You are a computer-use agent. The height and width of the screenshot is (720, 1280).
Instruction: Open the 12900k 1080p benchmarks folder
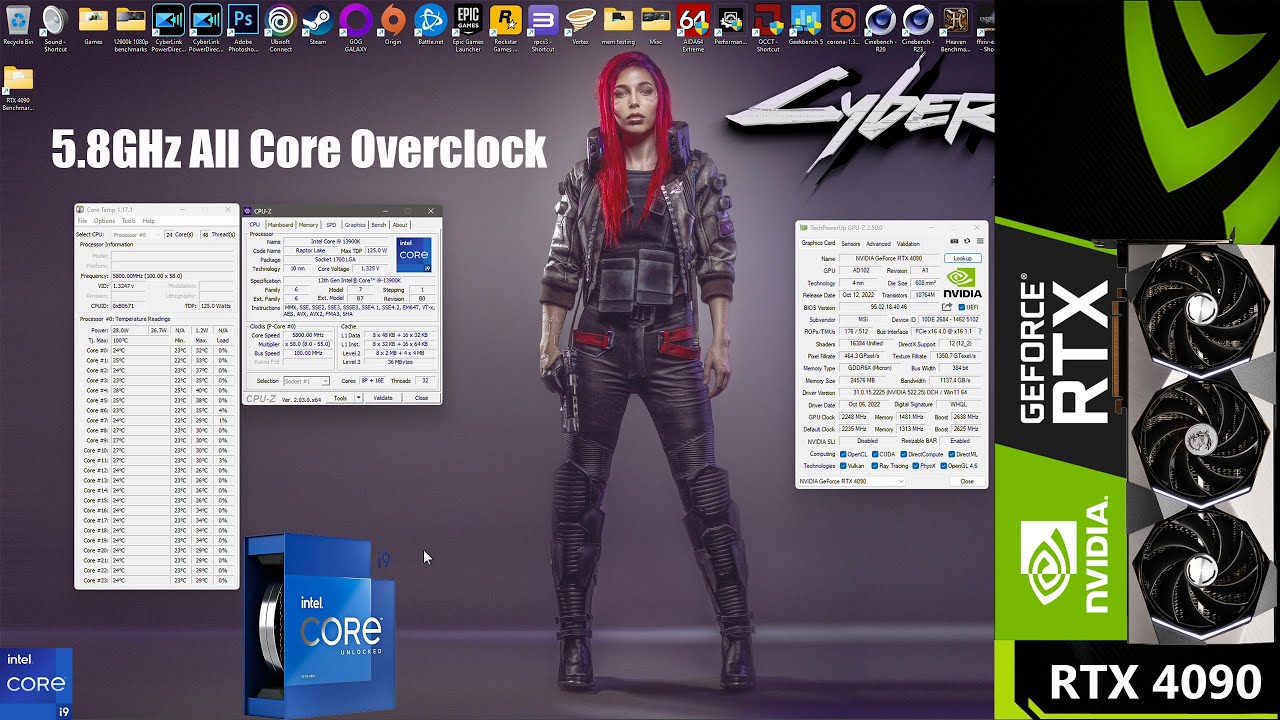click(130, 26)
